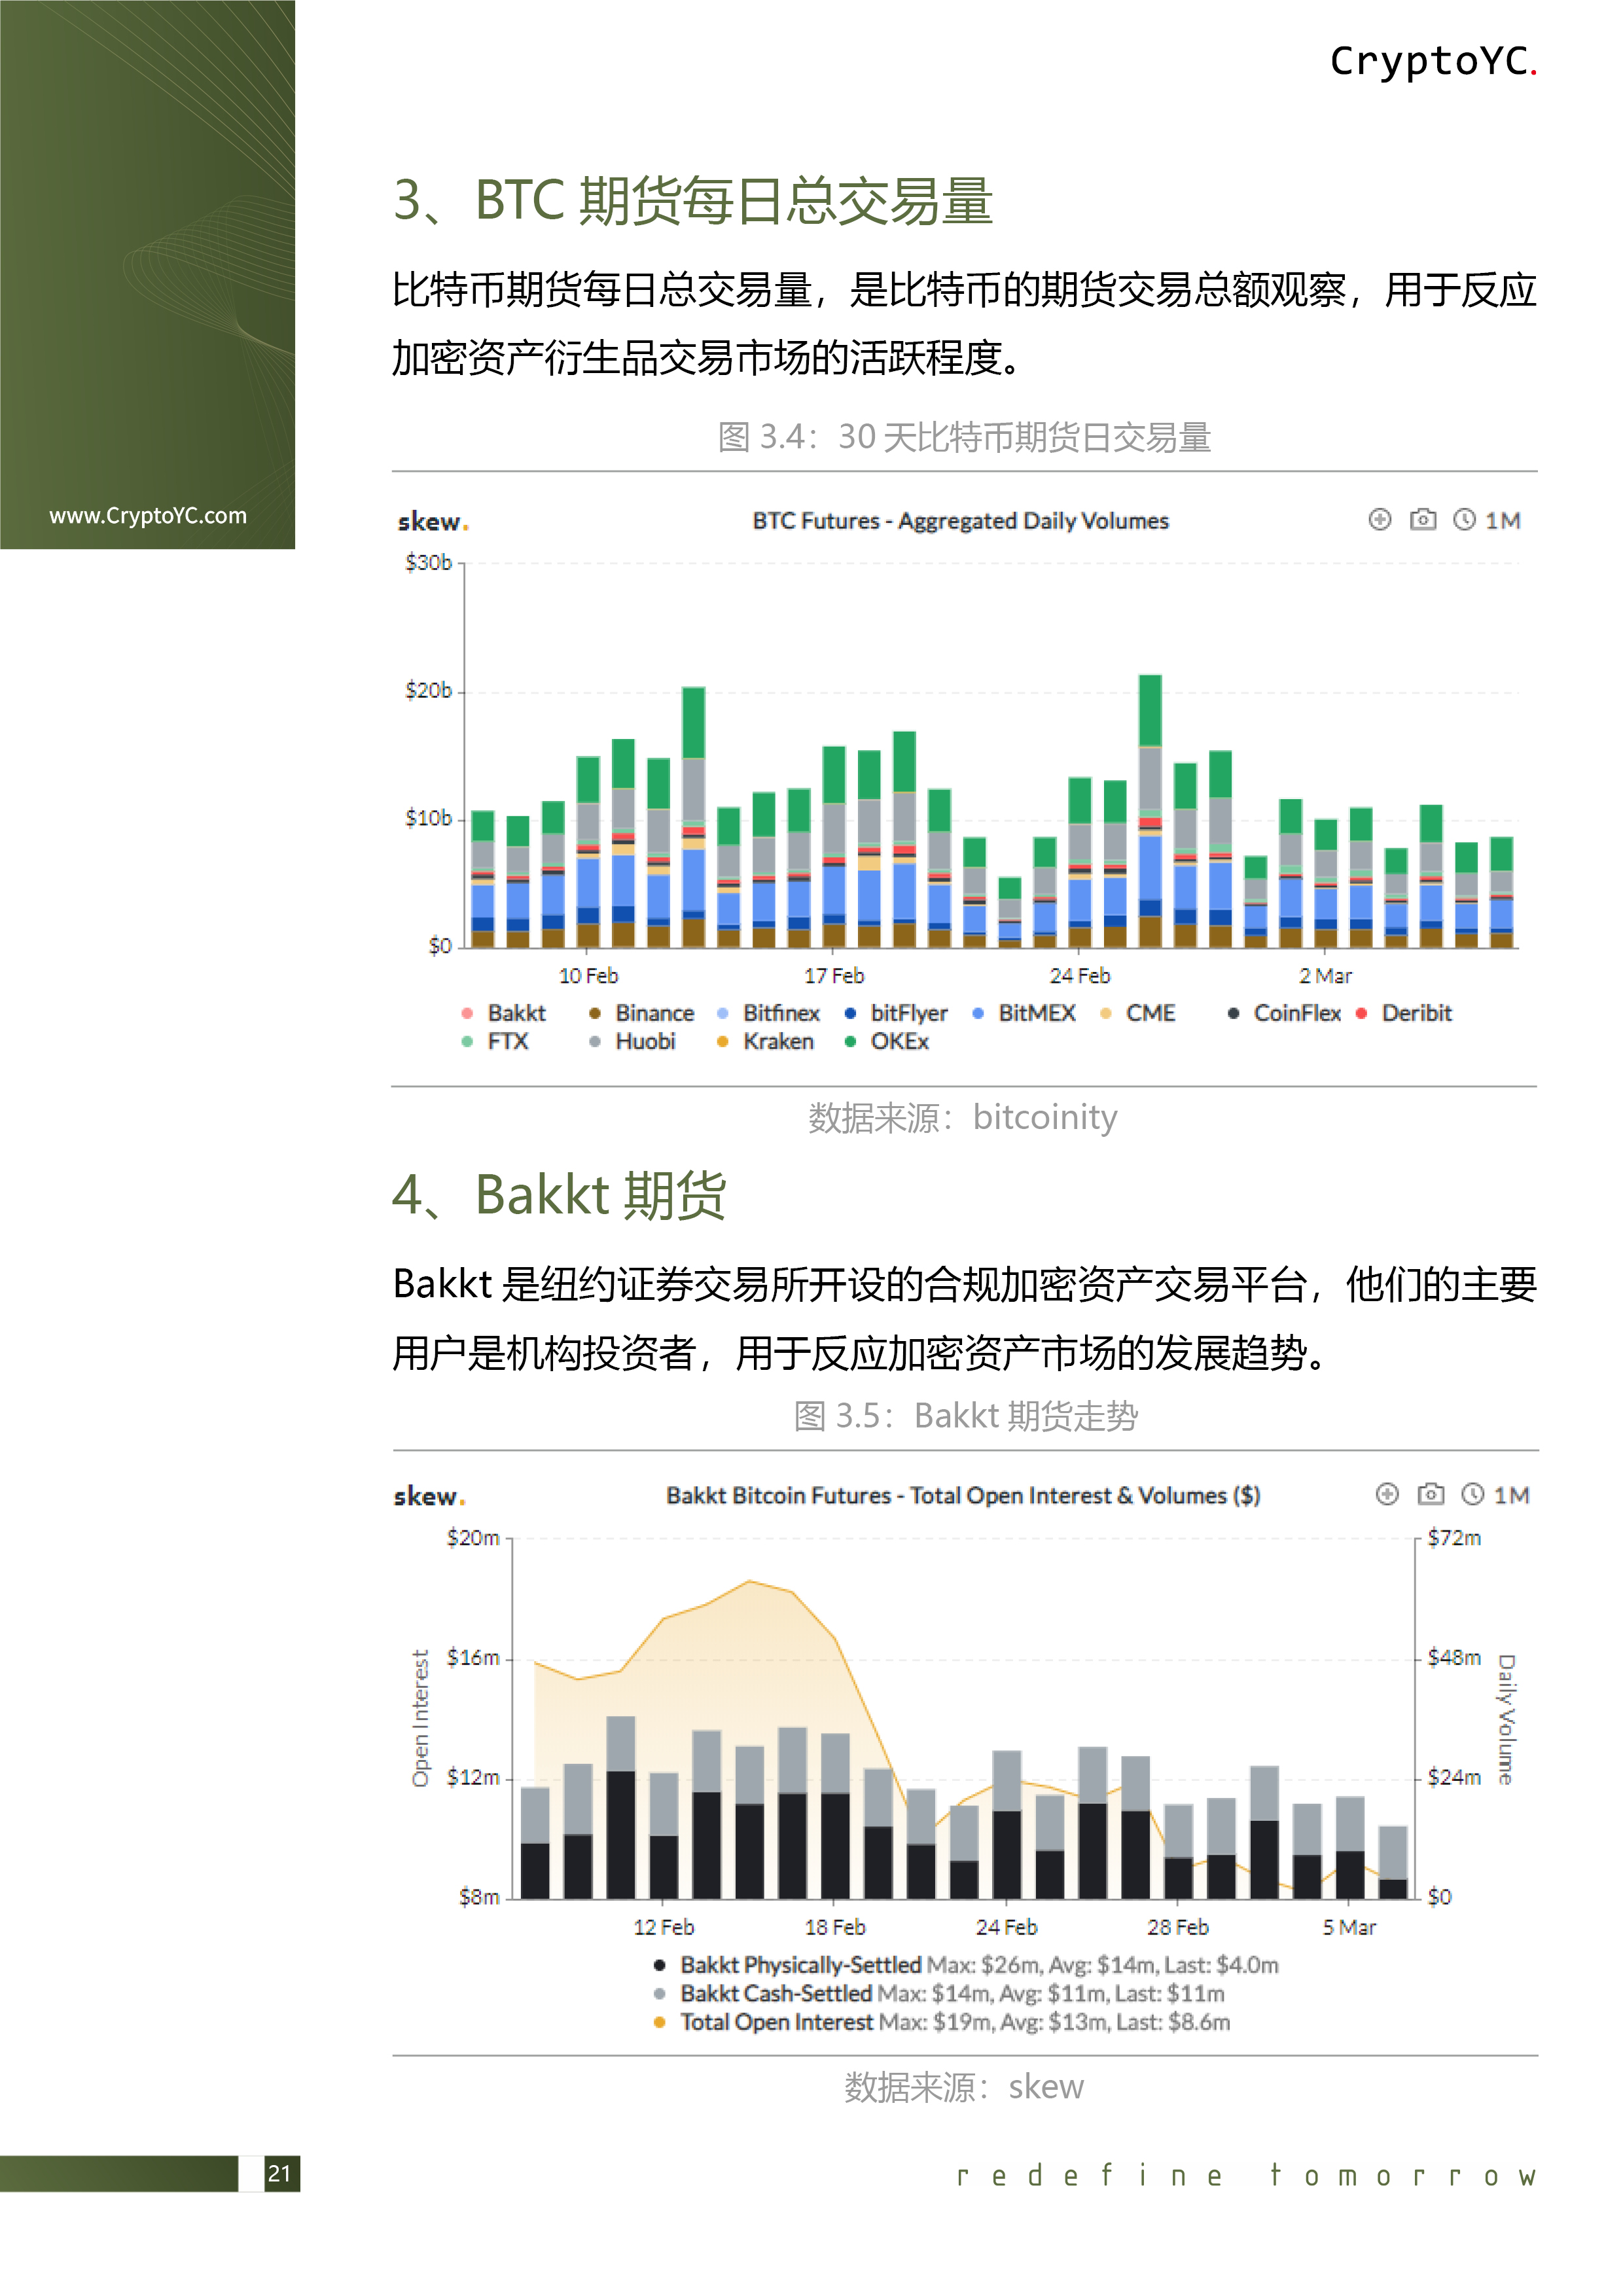Click BTC Futures Aggregated Daily Volumes title
The image size is (1623, 2296).
point(960,521)
